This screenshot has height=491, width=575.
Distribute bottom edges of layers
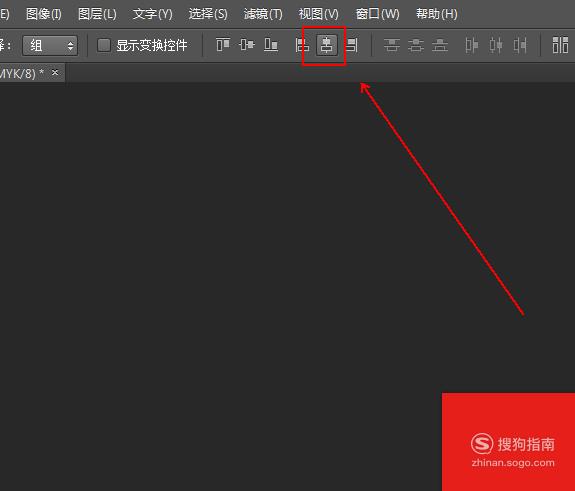point(440,45)
